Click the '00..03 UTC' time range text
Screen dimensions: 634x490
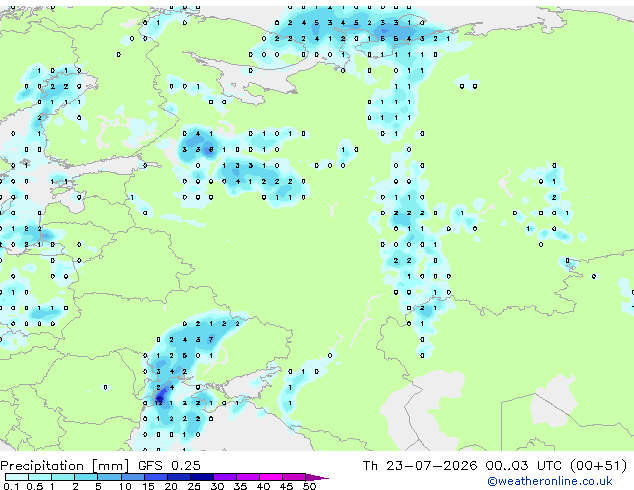(524, 466)
